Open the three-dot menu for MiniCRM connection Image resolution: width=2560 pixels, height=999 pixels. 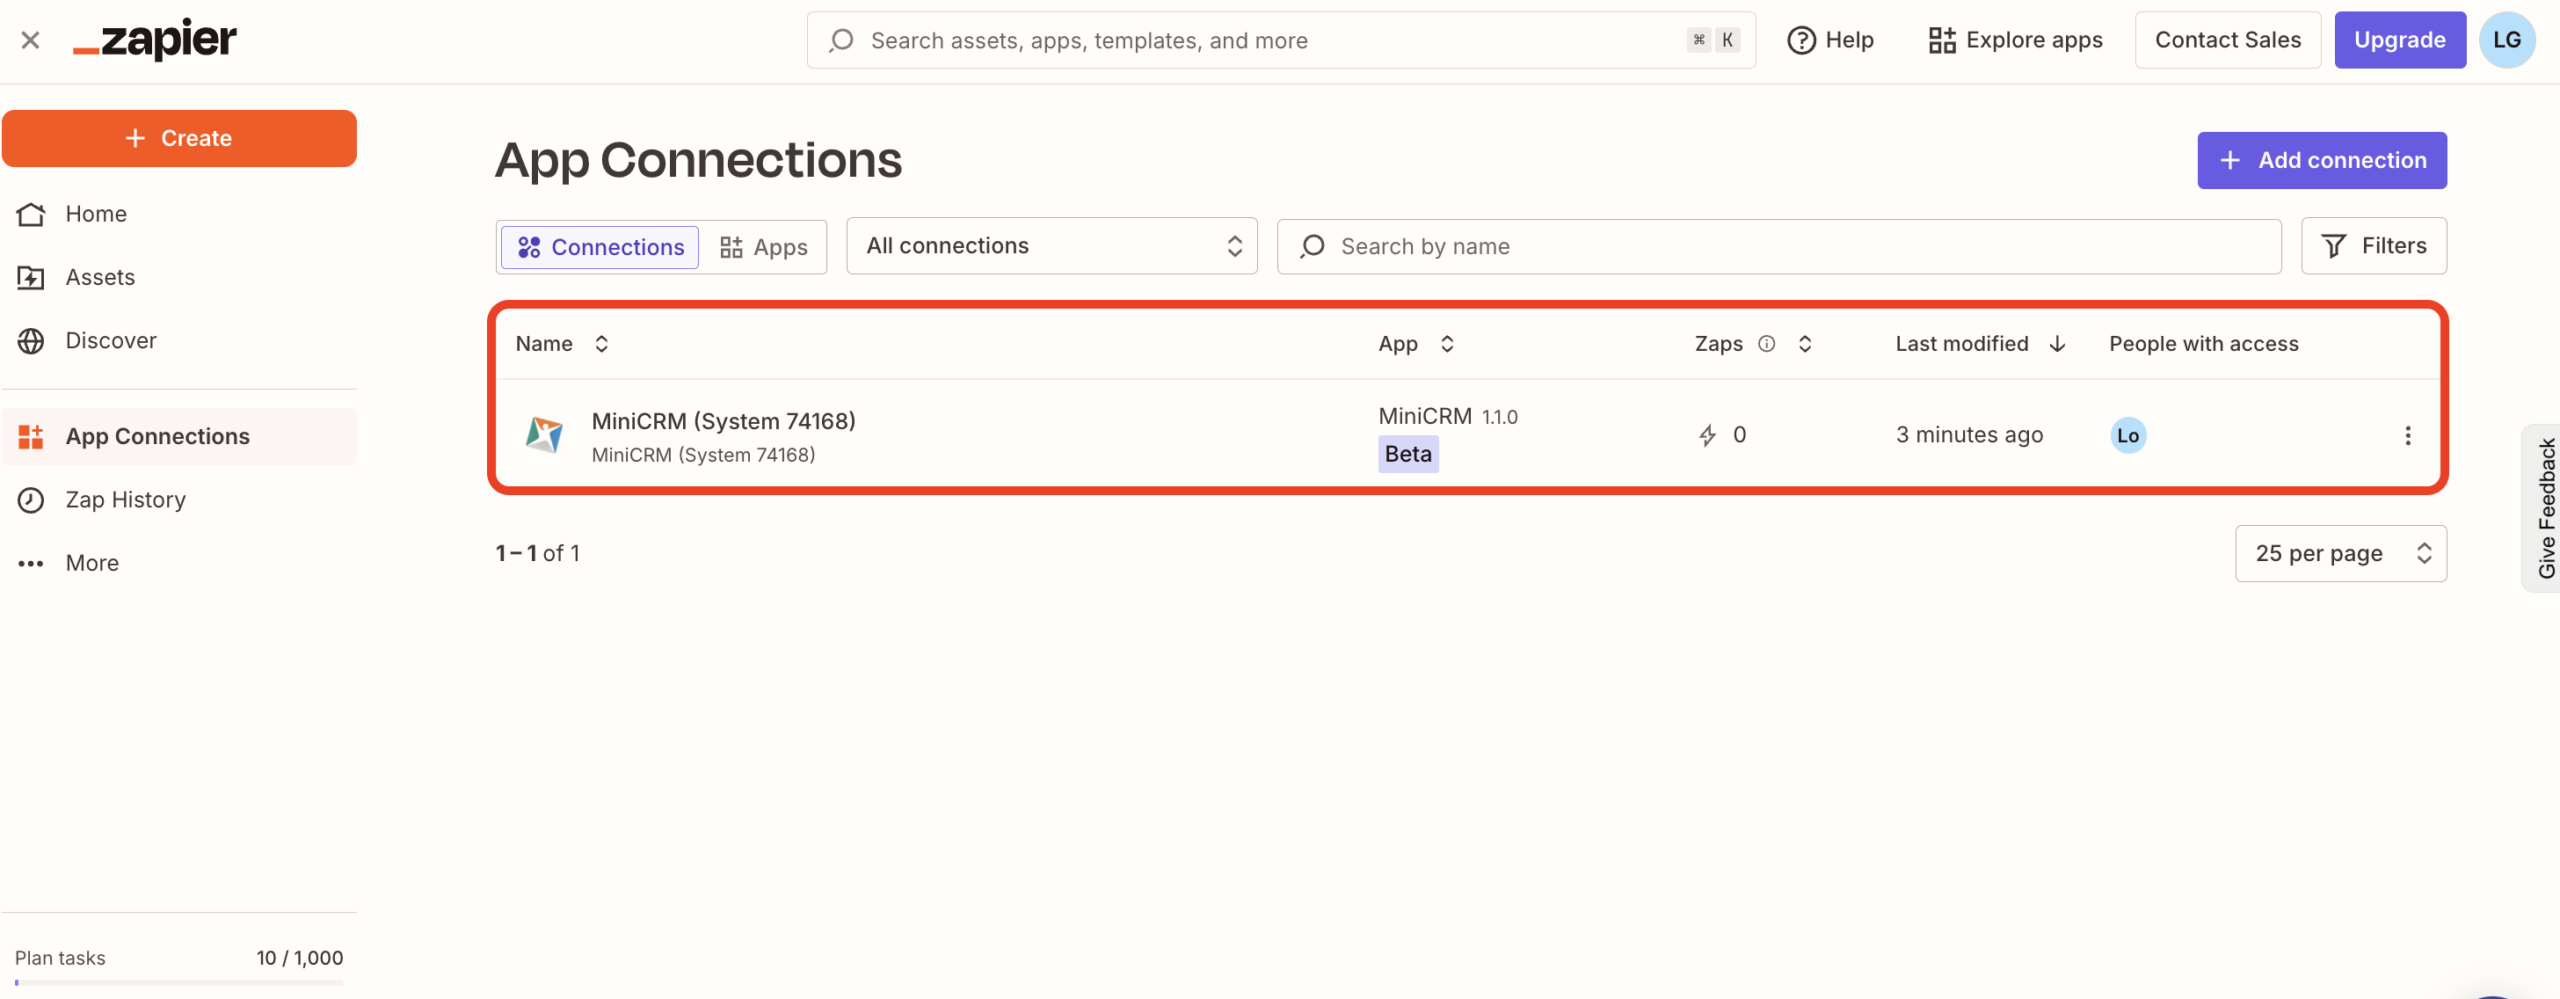pos(2407,435)
